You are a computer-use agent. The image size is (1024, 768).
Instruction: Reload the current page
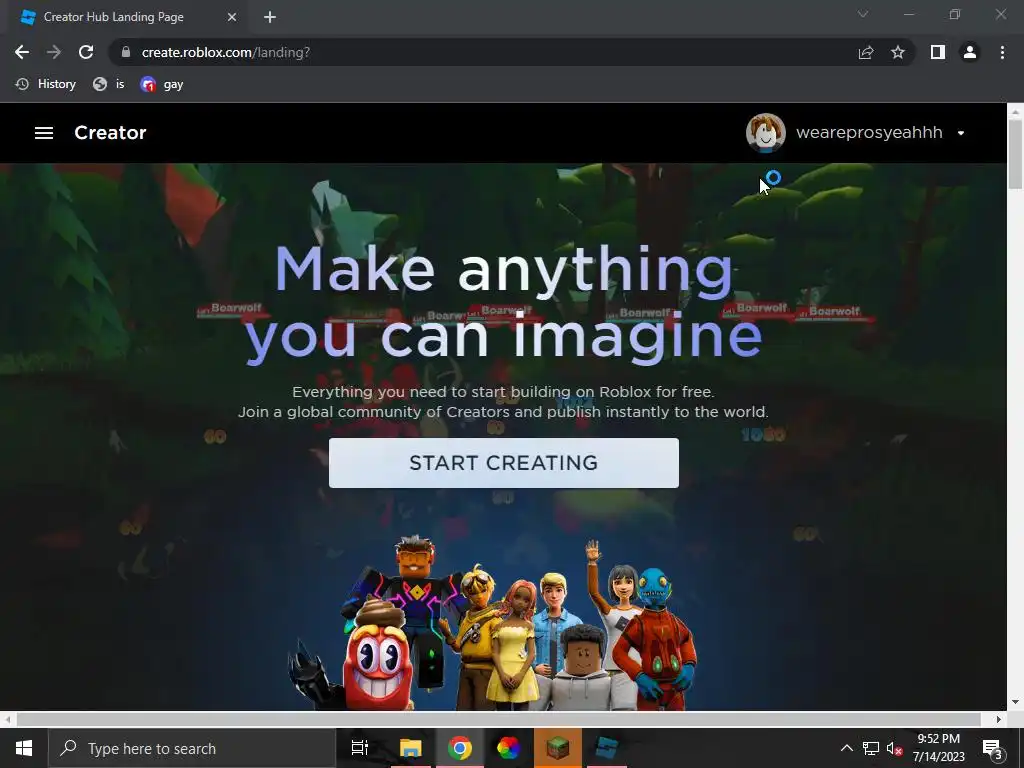86,52
